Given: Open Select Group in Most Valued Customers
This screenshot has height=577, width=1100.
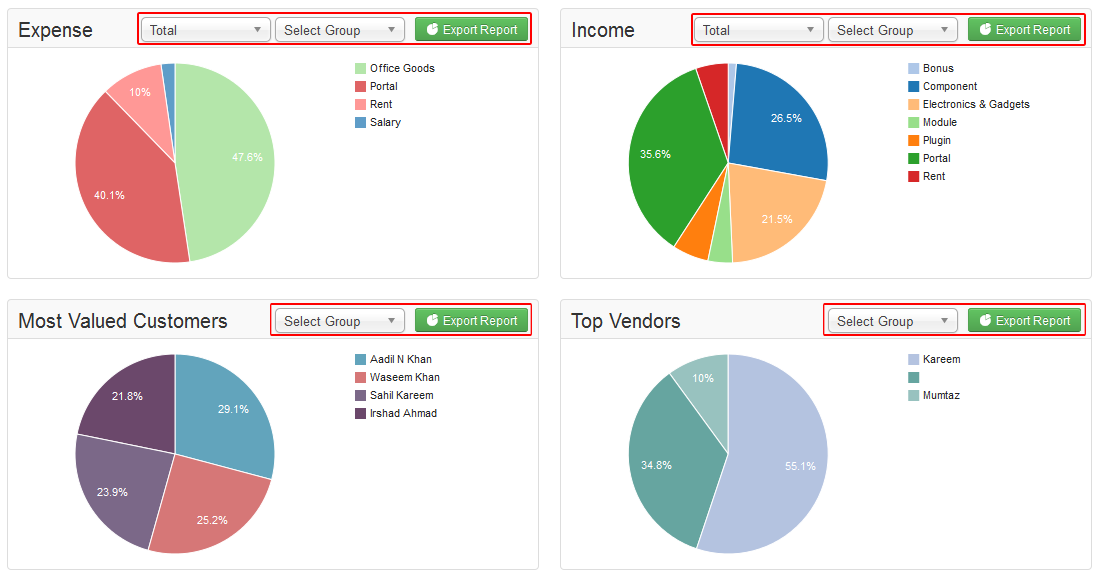Looking at the screenshot, I should point(340,321).
